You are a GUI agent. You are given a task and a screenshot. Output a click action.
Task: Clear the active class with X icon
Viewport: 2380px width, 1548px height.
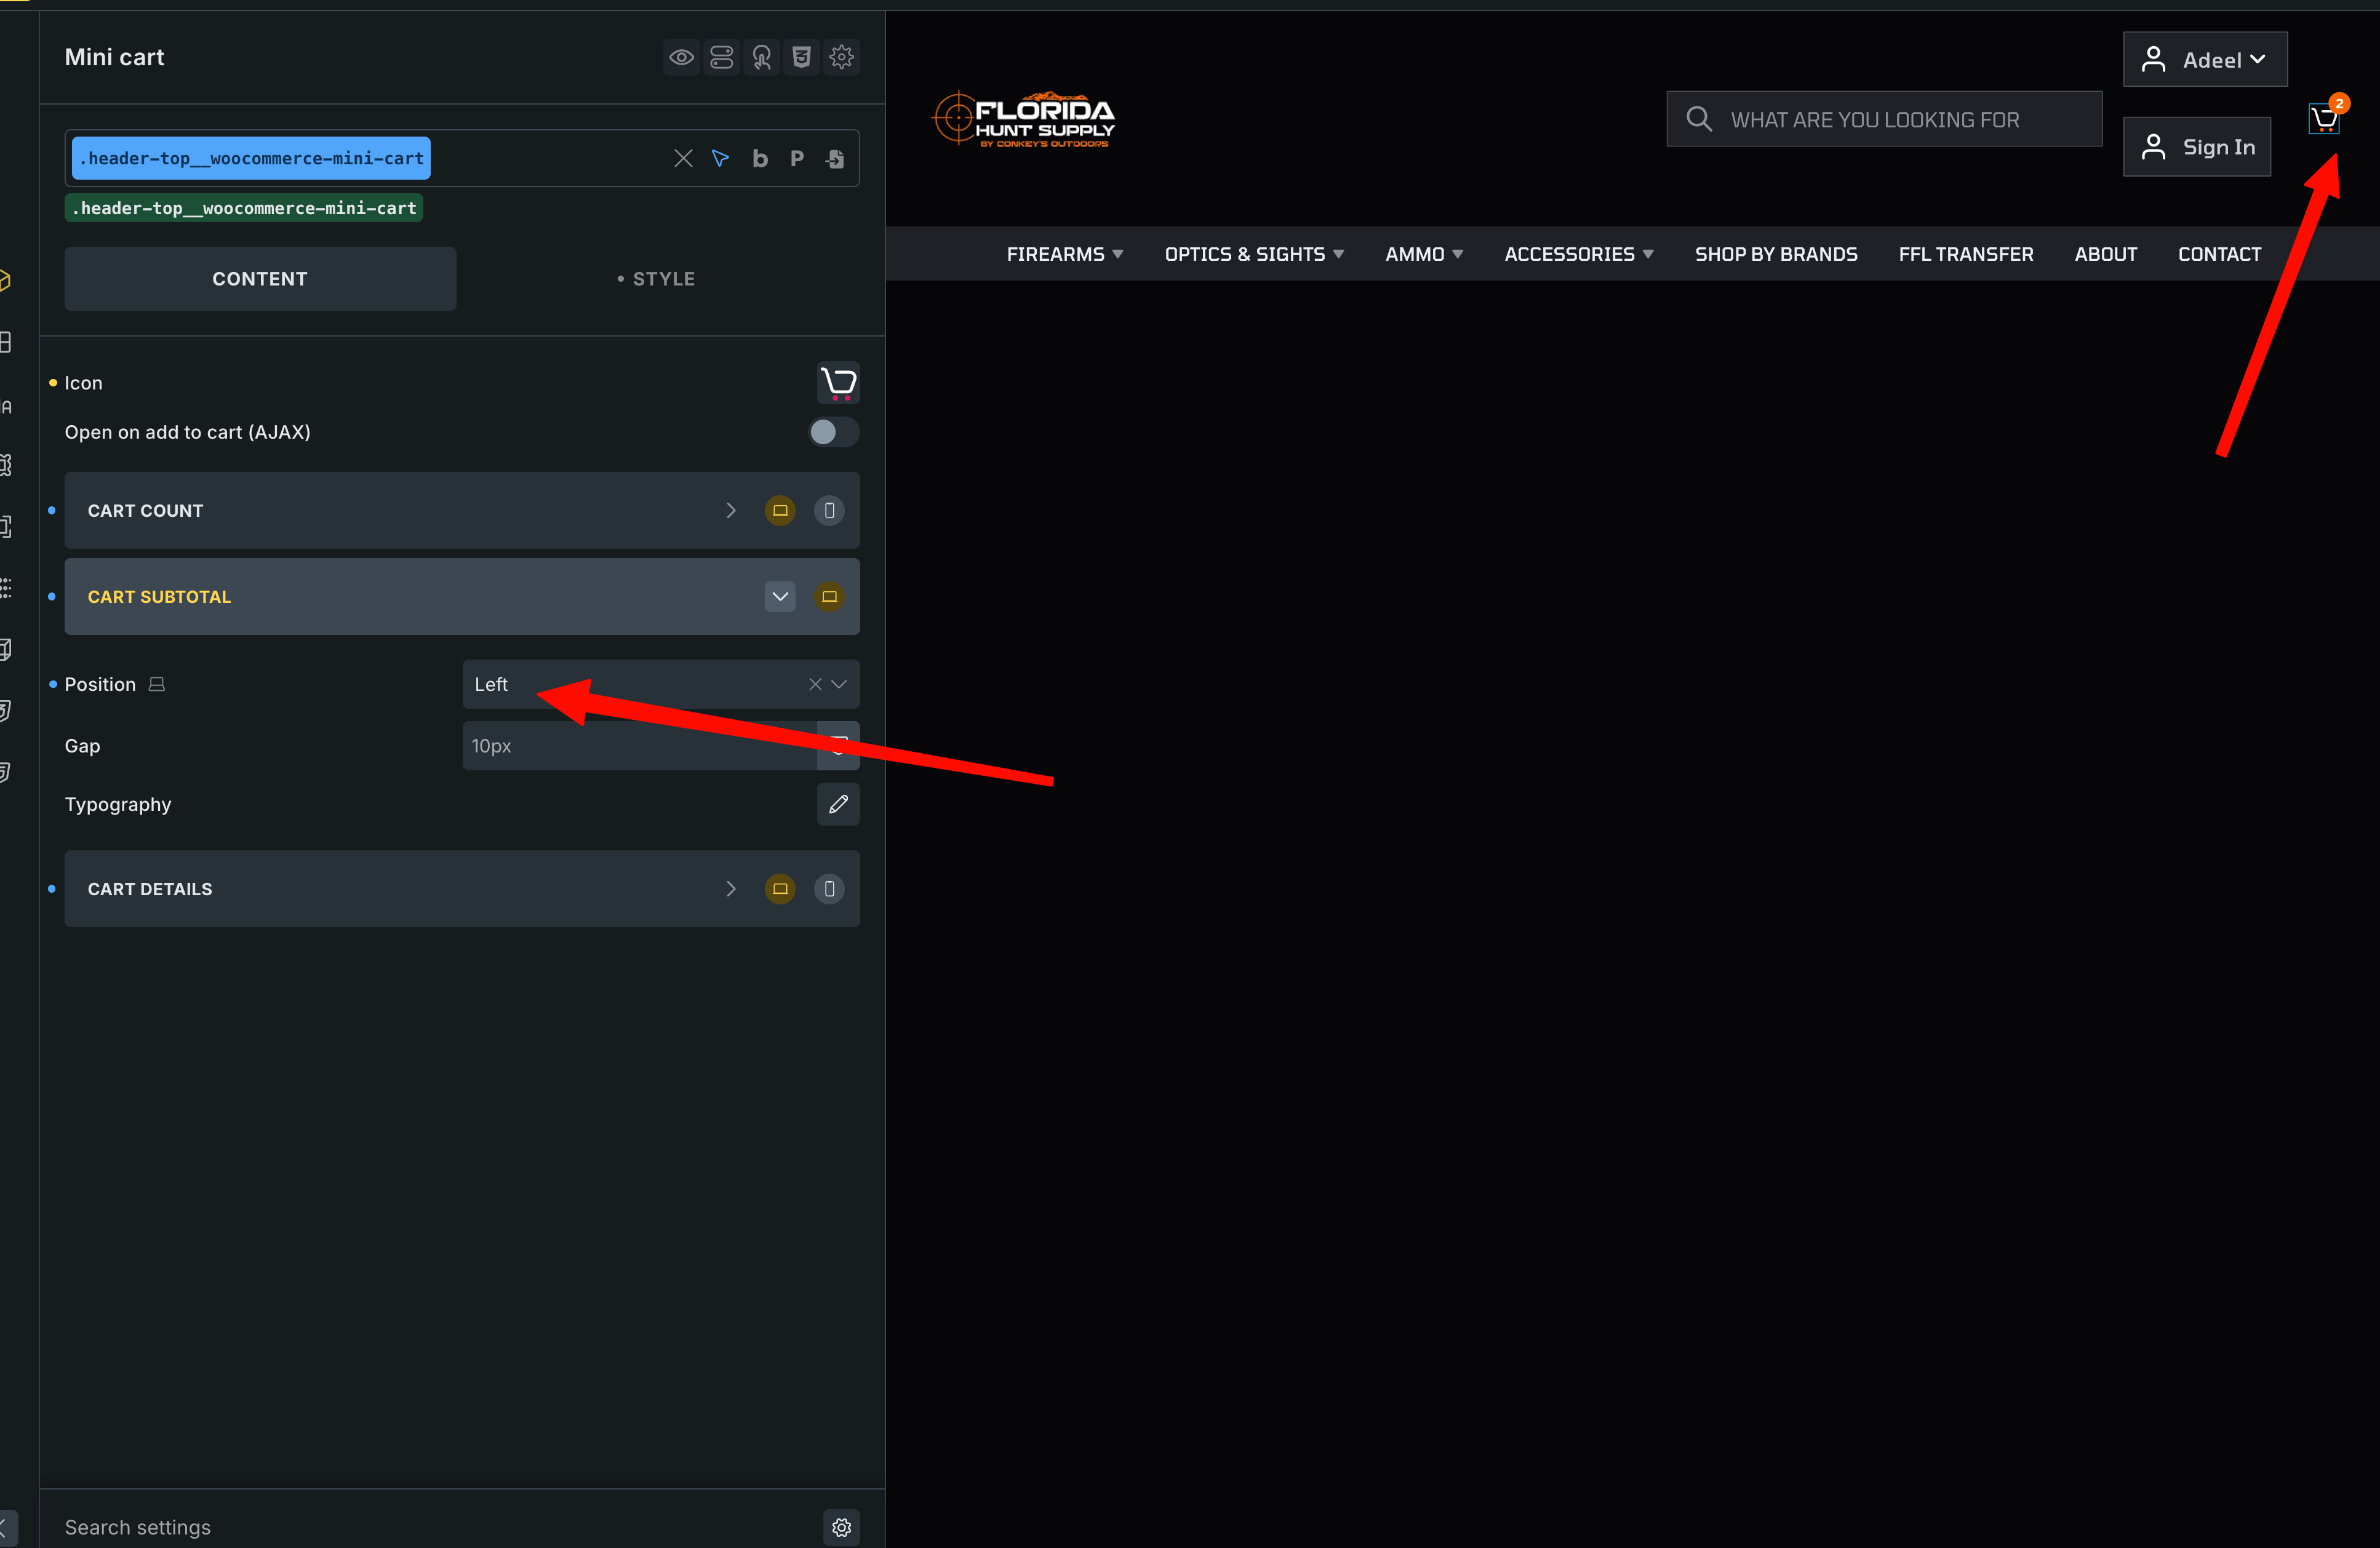(683, 158)
